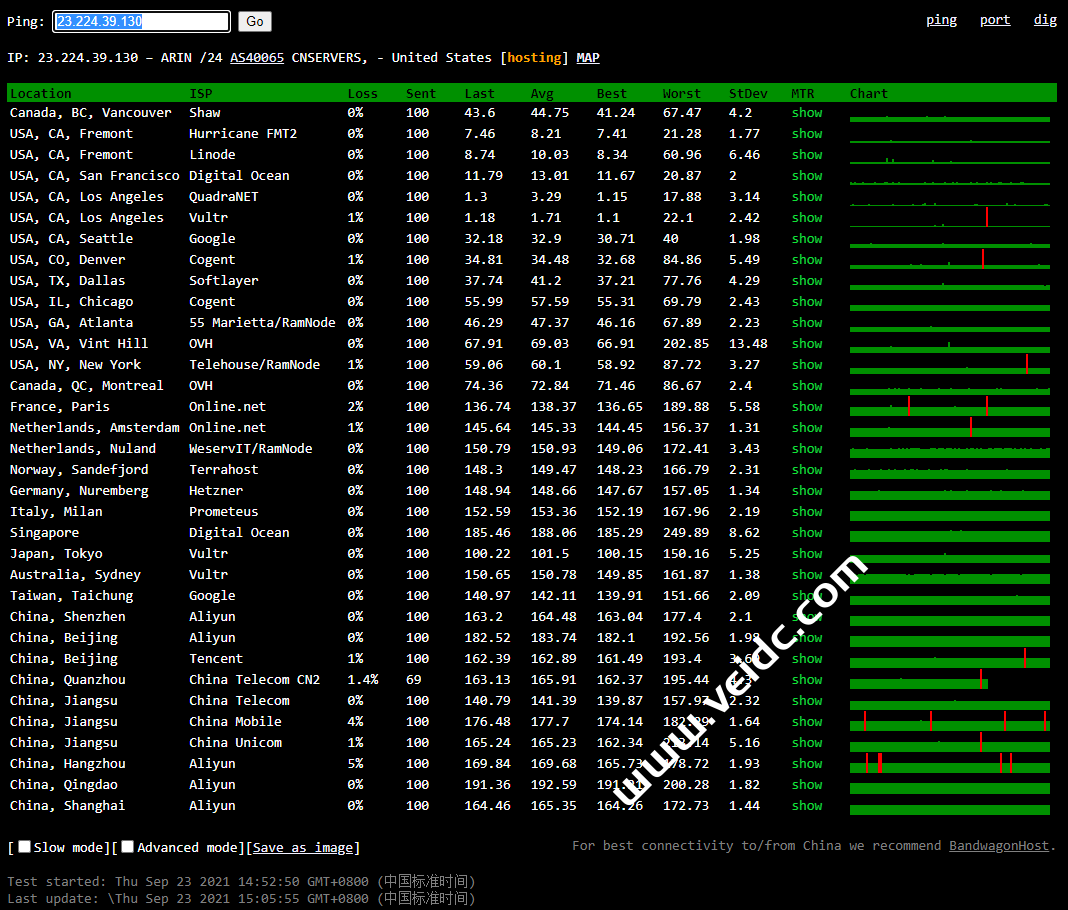Open the dig tool link

pyautogui.click(x=1045, y=20)
